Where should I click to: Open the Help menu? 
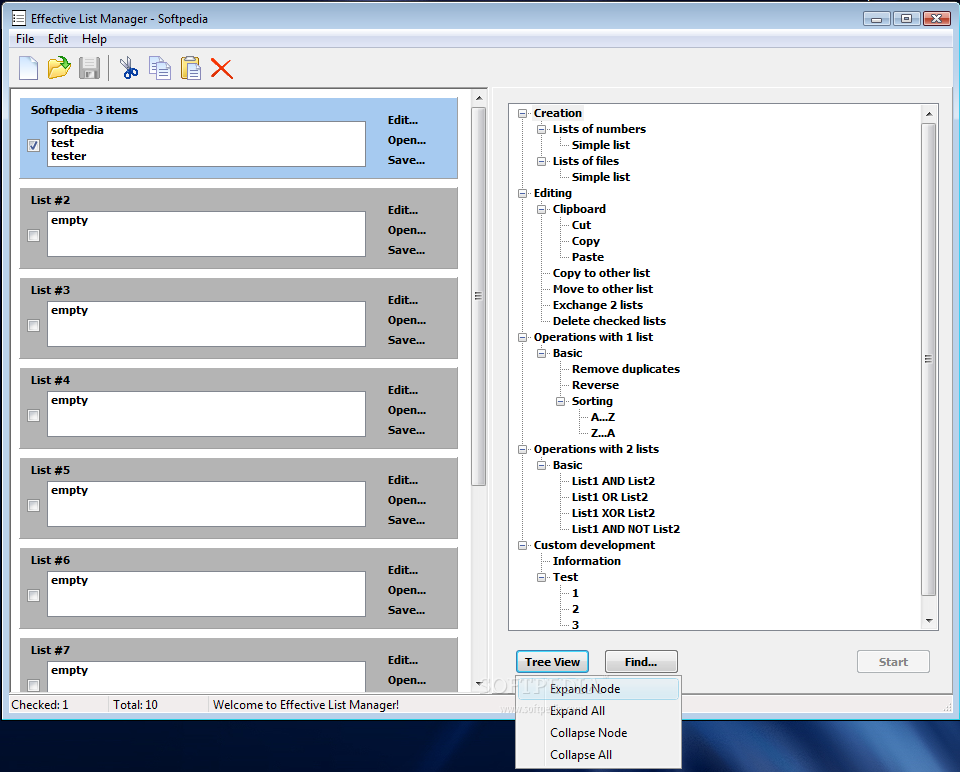point(94,39)
